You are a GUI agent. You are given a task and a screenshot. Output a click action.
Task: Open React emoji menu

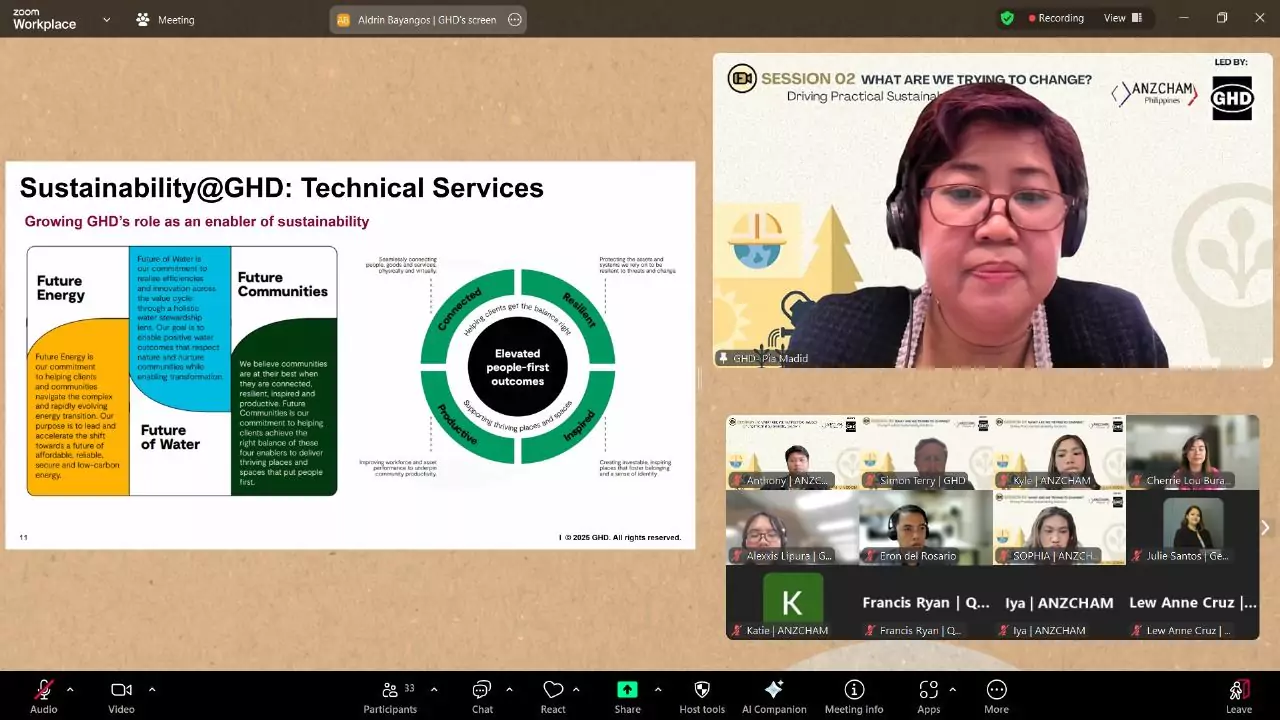553,696
